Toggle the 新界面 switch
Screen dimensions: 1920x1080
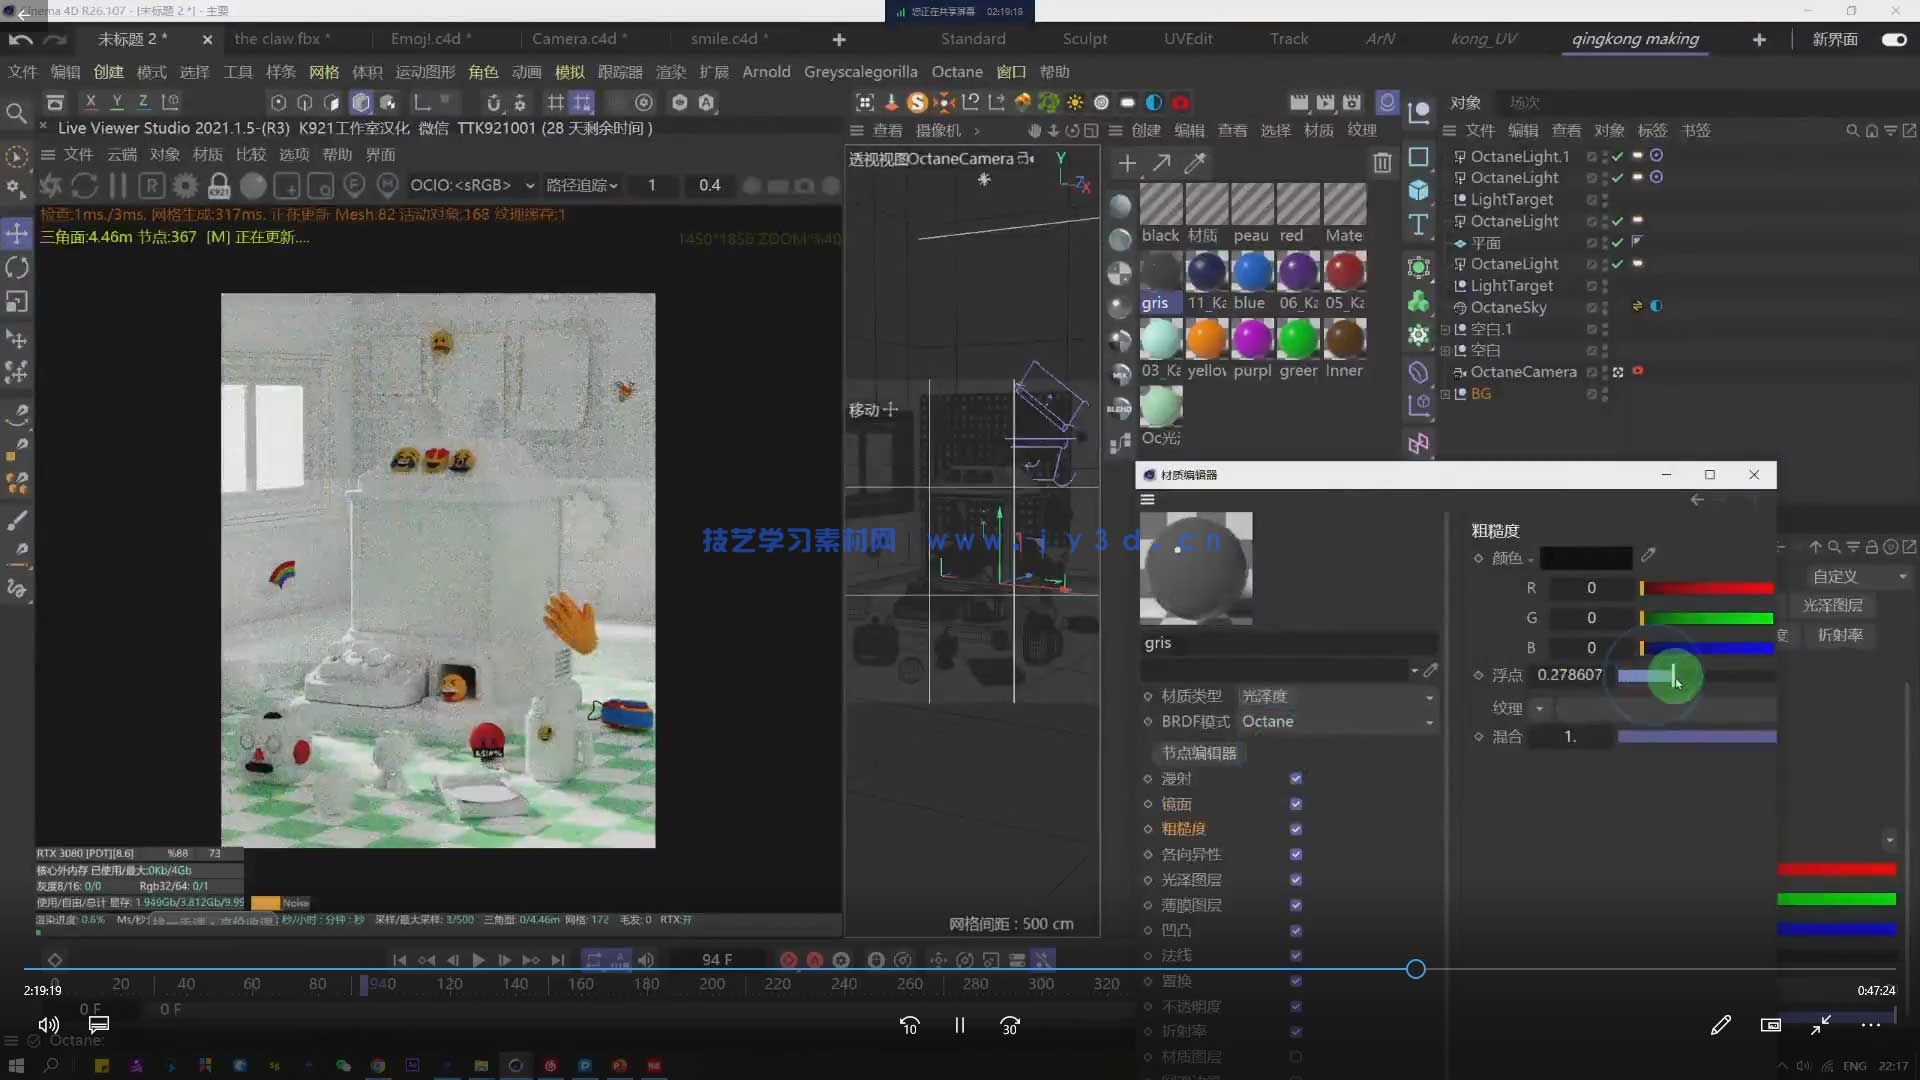click(1893, 39)
